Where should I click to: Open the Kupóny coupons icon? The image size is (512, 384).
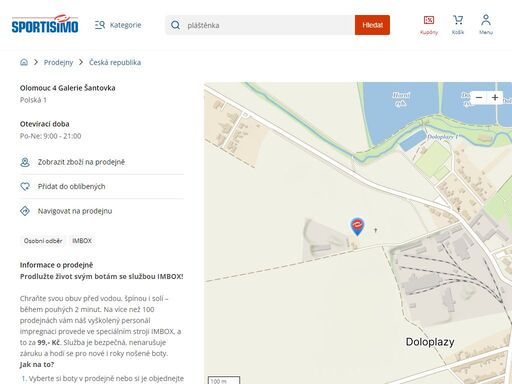[429, 25]
